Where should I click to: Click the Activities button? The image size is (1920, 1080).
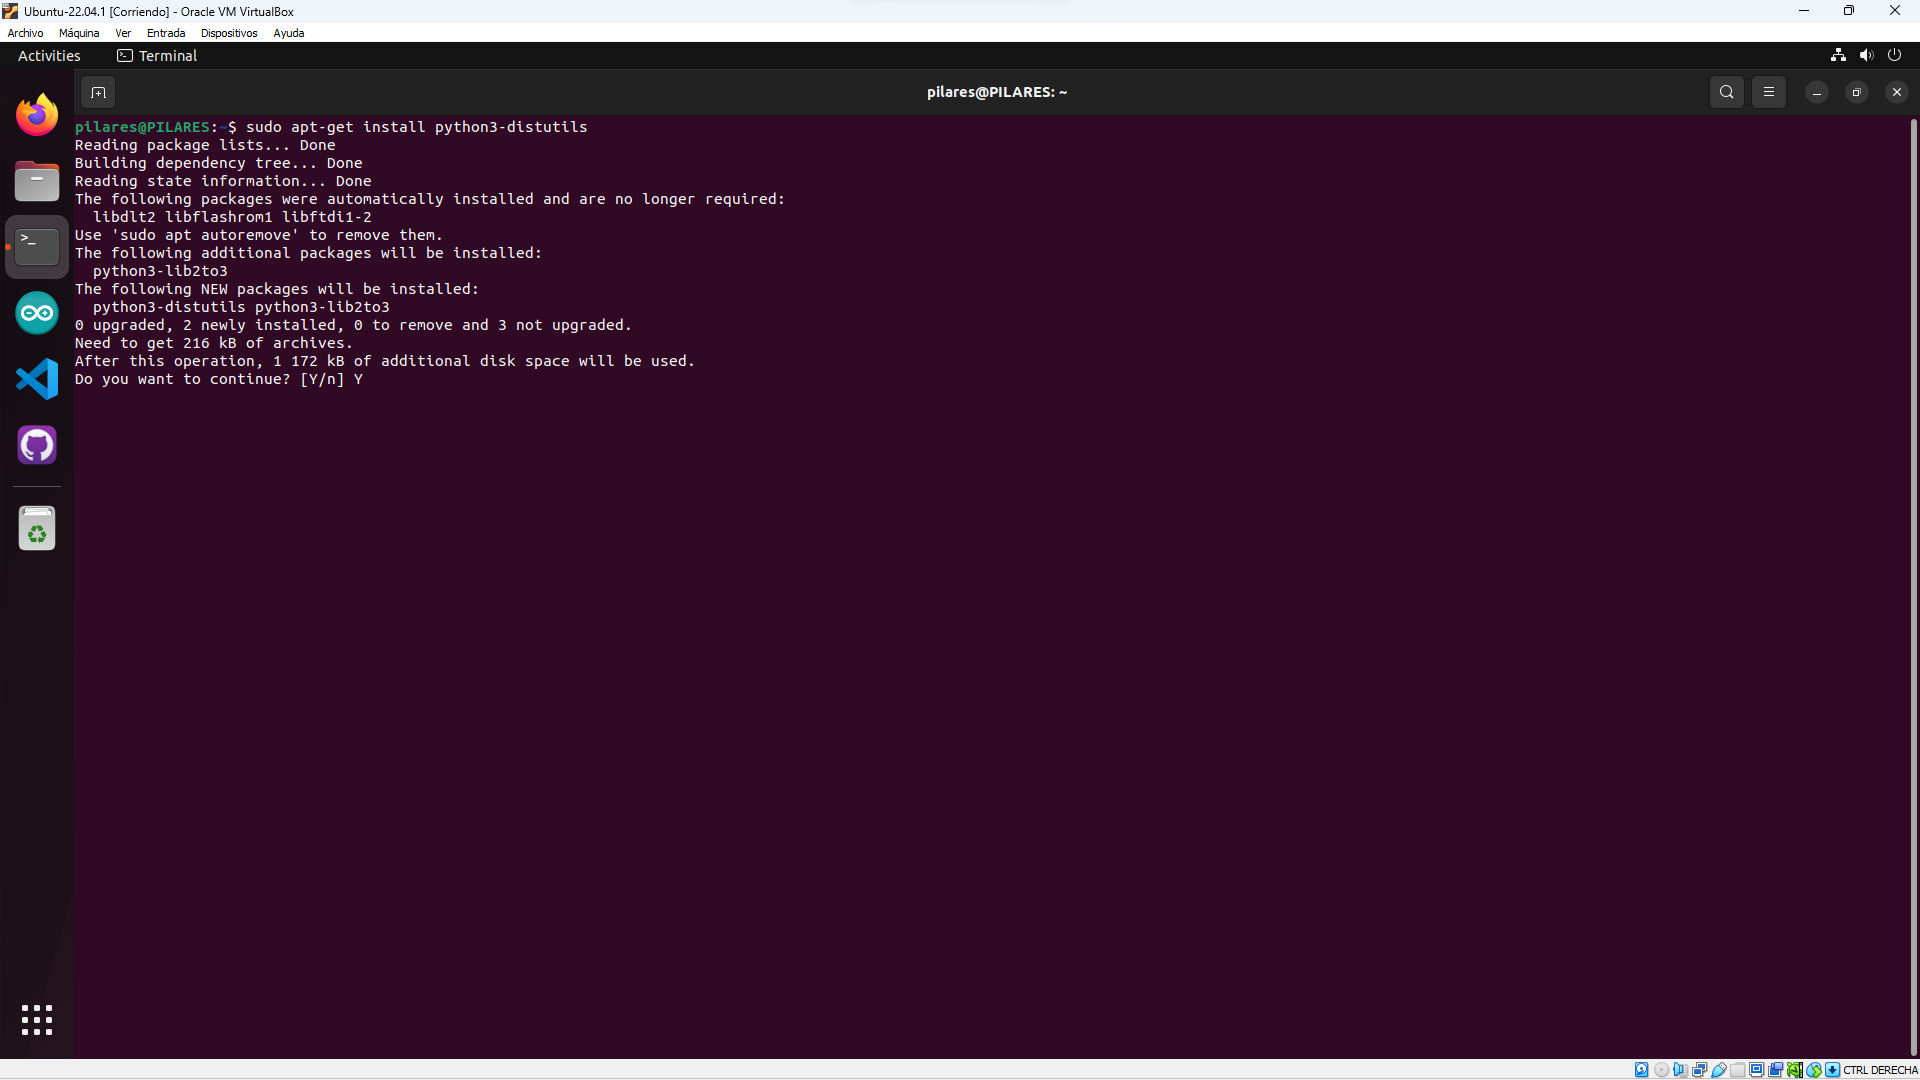coord(49,56)
